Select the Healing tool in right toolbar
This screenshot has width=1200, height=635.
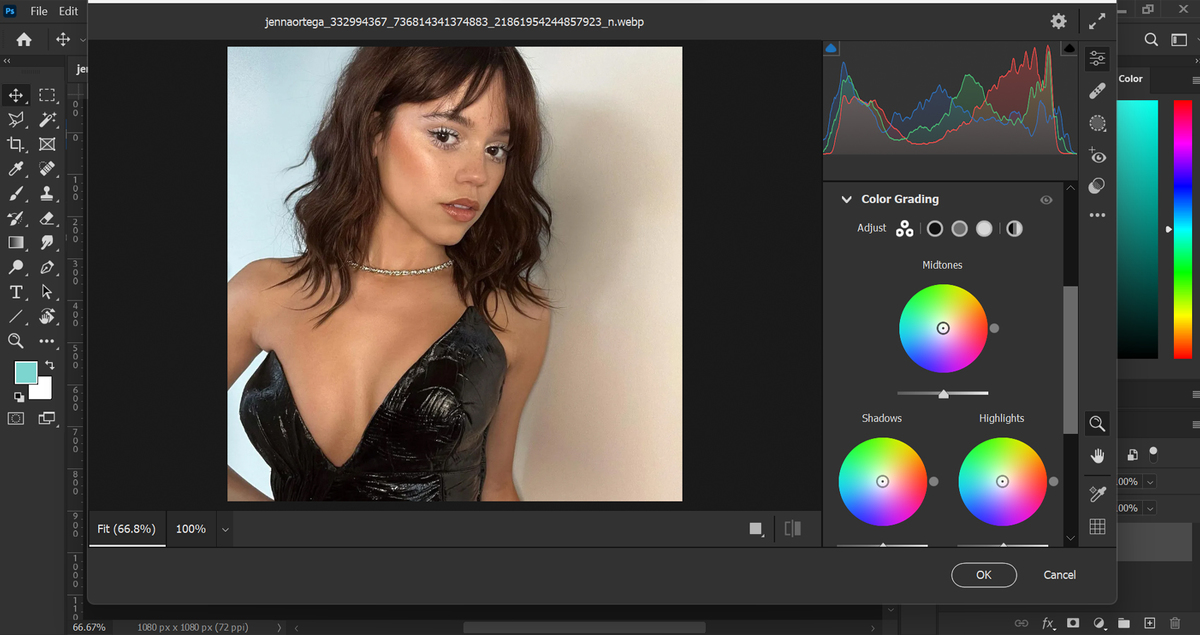[1097, 91]
